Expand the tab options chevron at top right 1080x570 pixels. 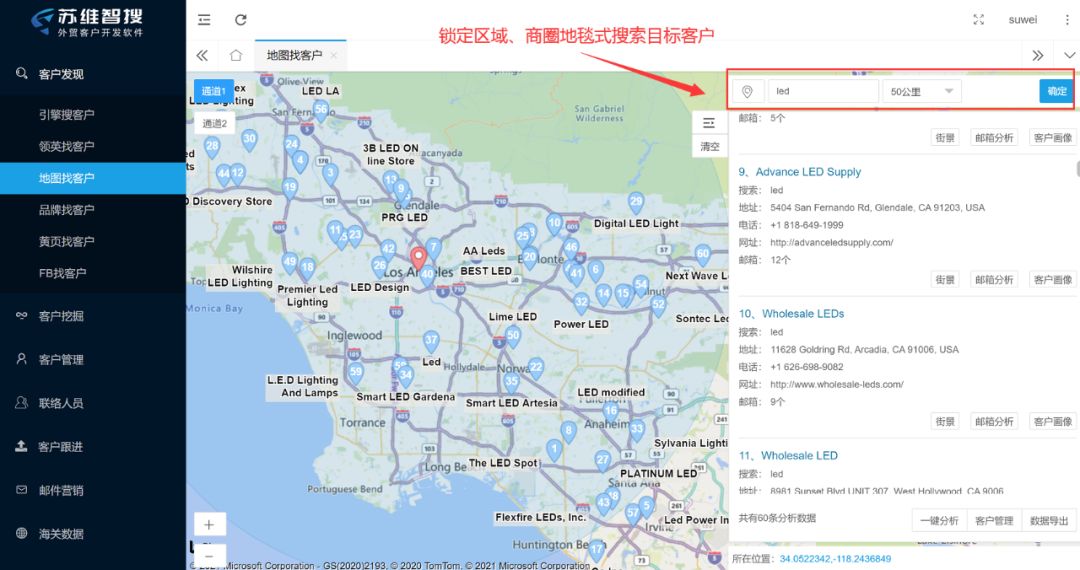[1069, 55]
